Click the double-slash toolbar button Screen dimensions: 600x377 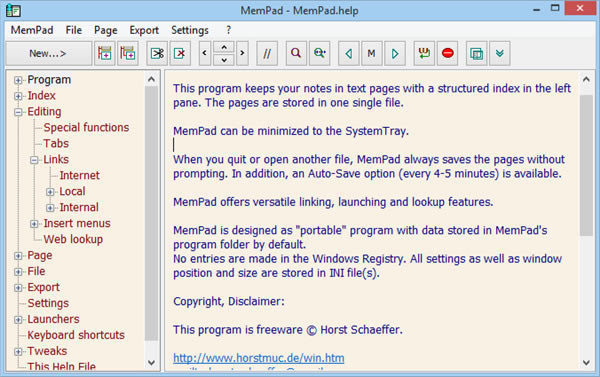click(x=267, y=53)
